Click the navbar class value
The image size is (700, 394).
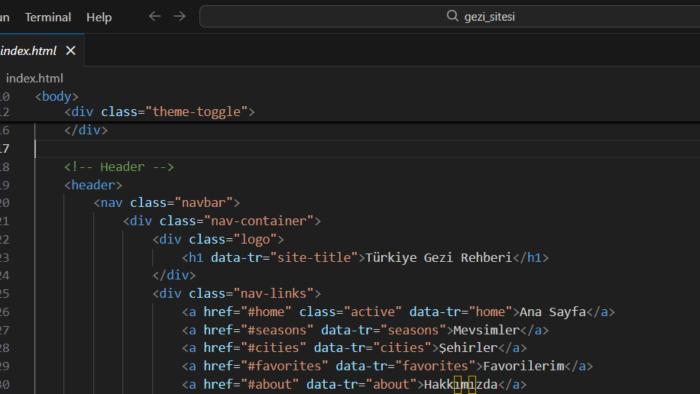pos(204,203)
